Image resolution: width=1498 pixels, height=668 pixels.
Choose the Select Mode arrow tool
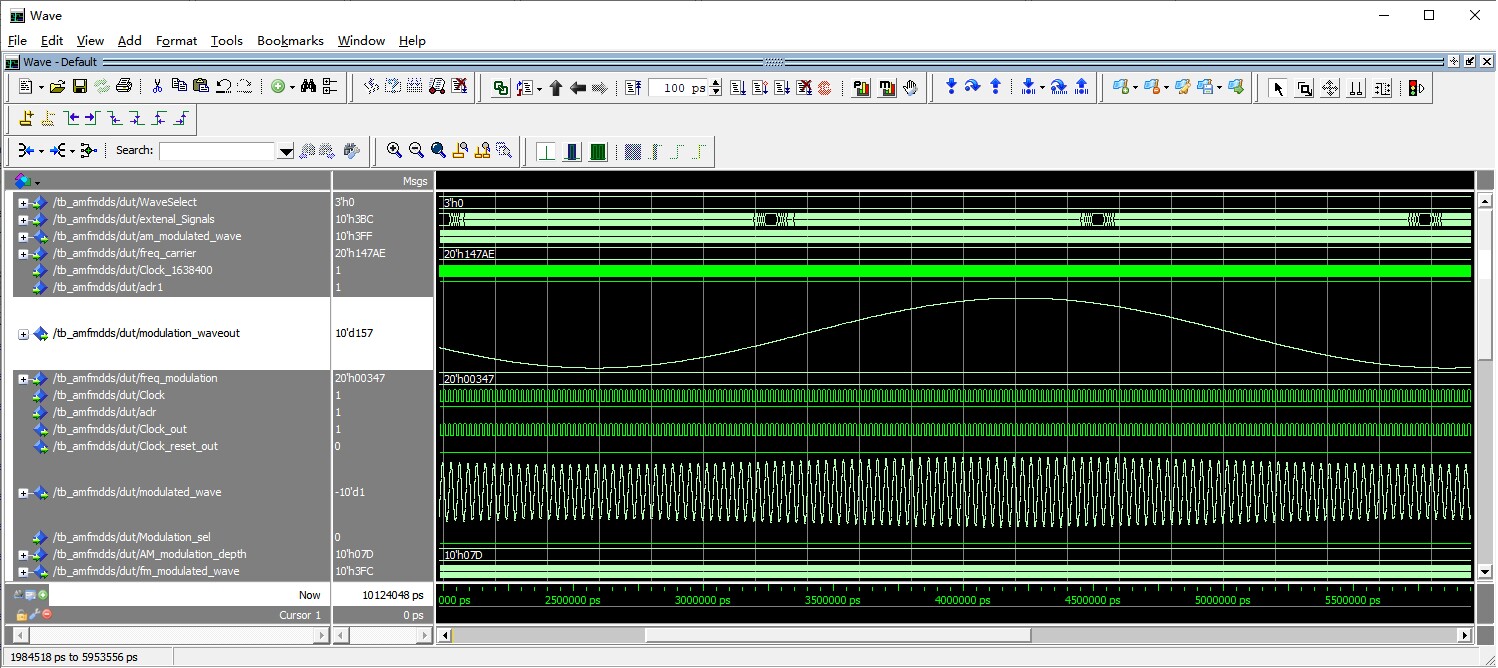click(x=1277, y=88)
